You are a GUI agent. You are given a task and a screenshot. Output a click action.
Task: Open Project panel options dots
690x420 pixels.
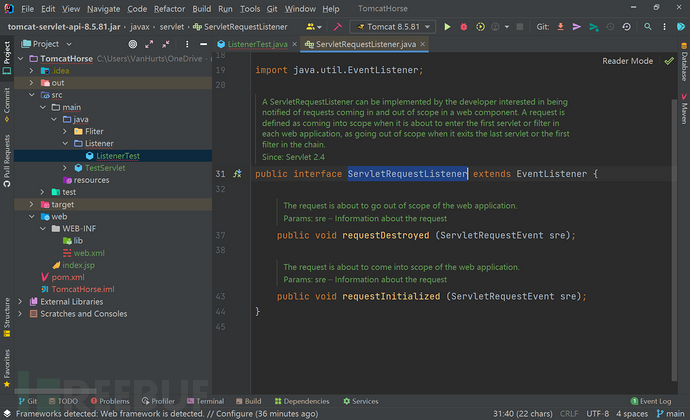pyautogui.click(x=187, y=44)
